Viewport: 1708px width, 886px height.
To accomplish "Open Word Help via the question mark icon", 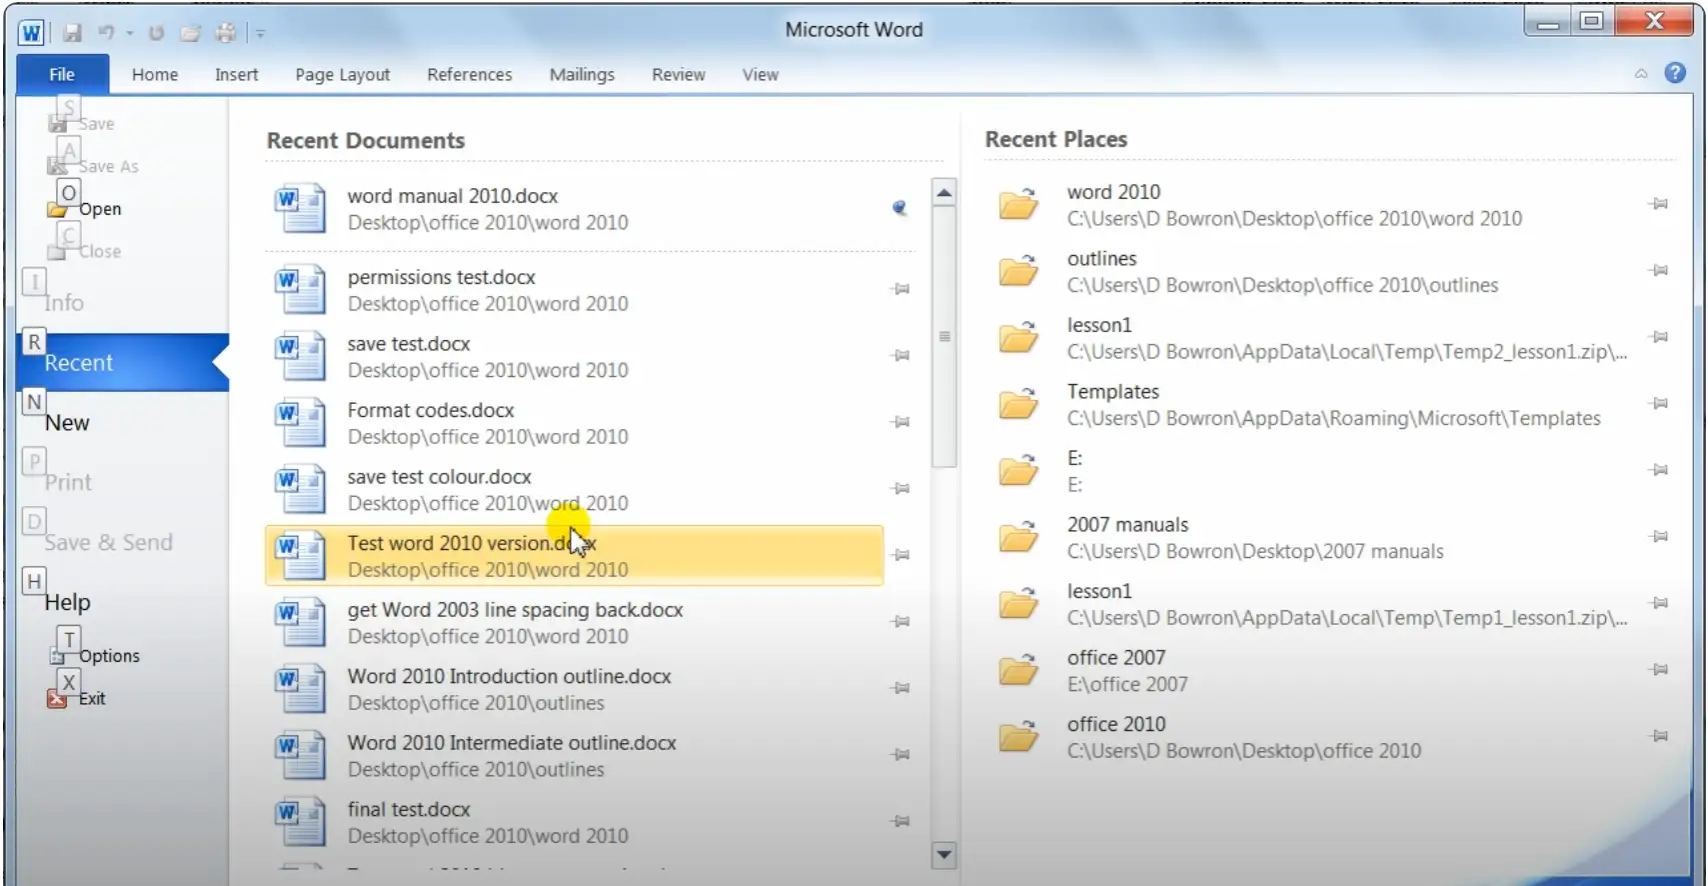I will [x=1675, y=73].
